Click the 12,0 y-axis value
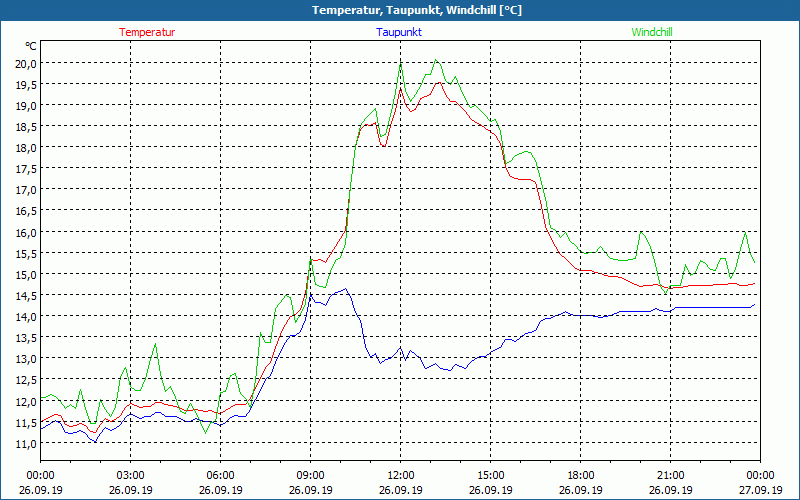The image size is (800, 500). [25, 402]
